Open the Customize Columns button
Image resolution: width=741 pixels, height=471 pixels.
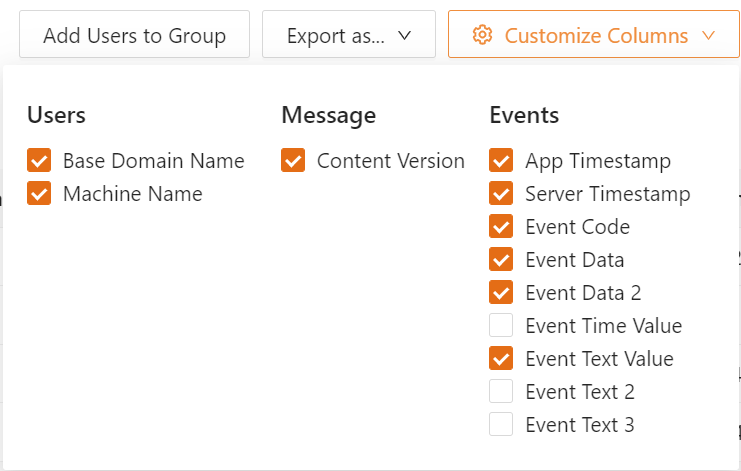coord(594,34)
